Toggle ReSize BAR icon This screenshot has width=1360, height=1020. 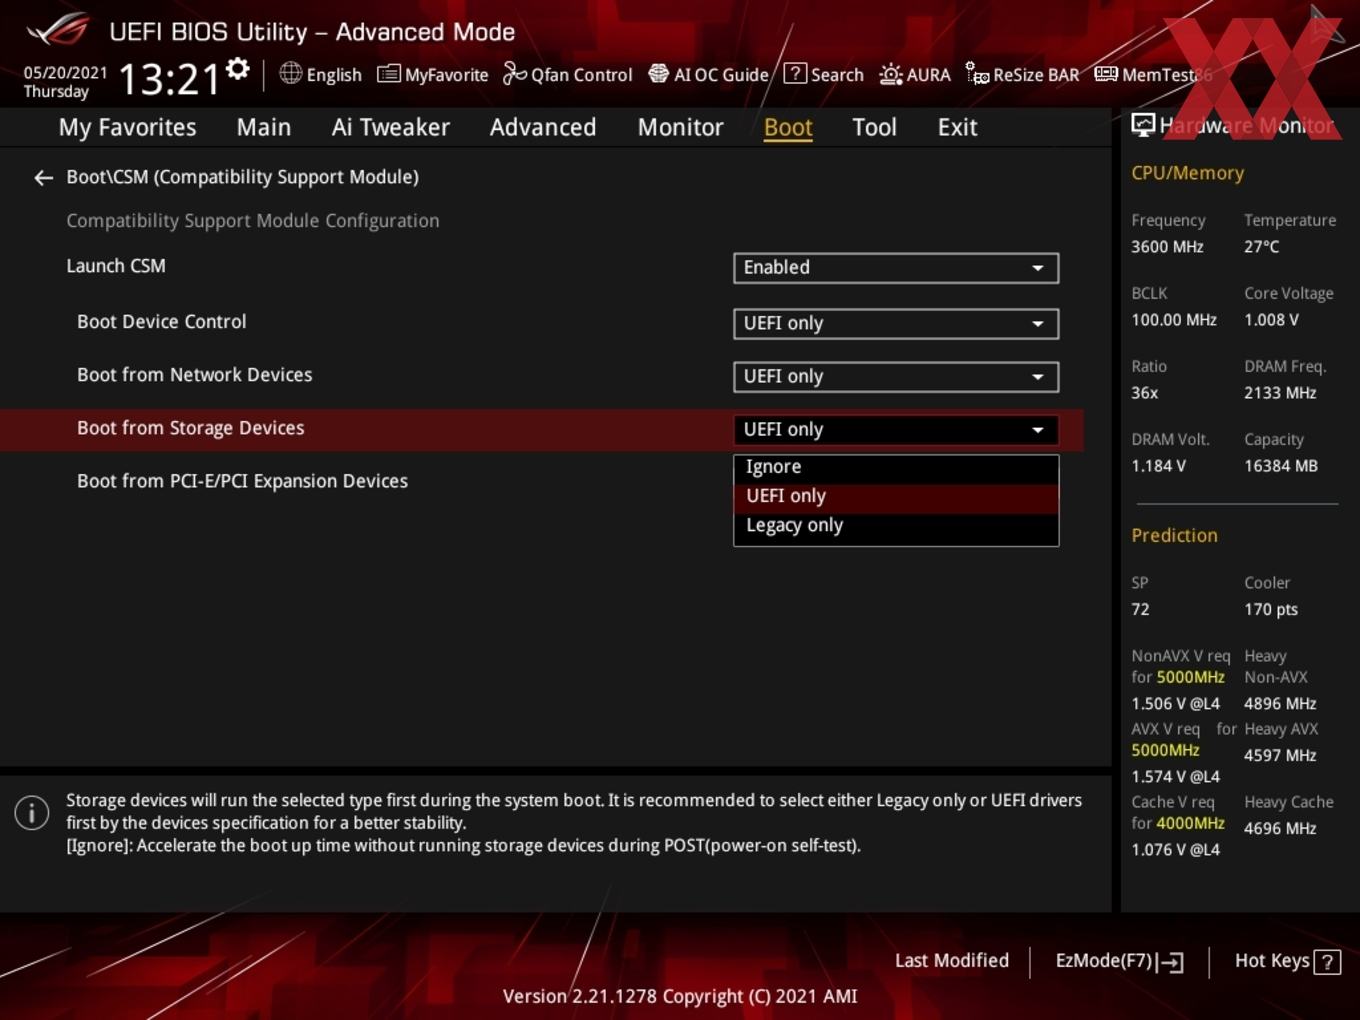tap(977, 74)
